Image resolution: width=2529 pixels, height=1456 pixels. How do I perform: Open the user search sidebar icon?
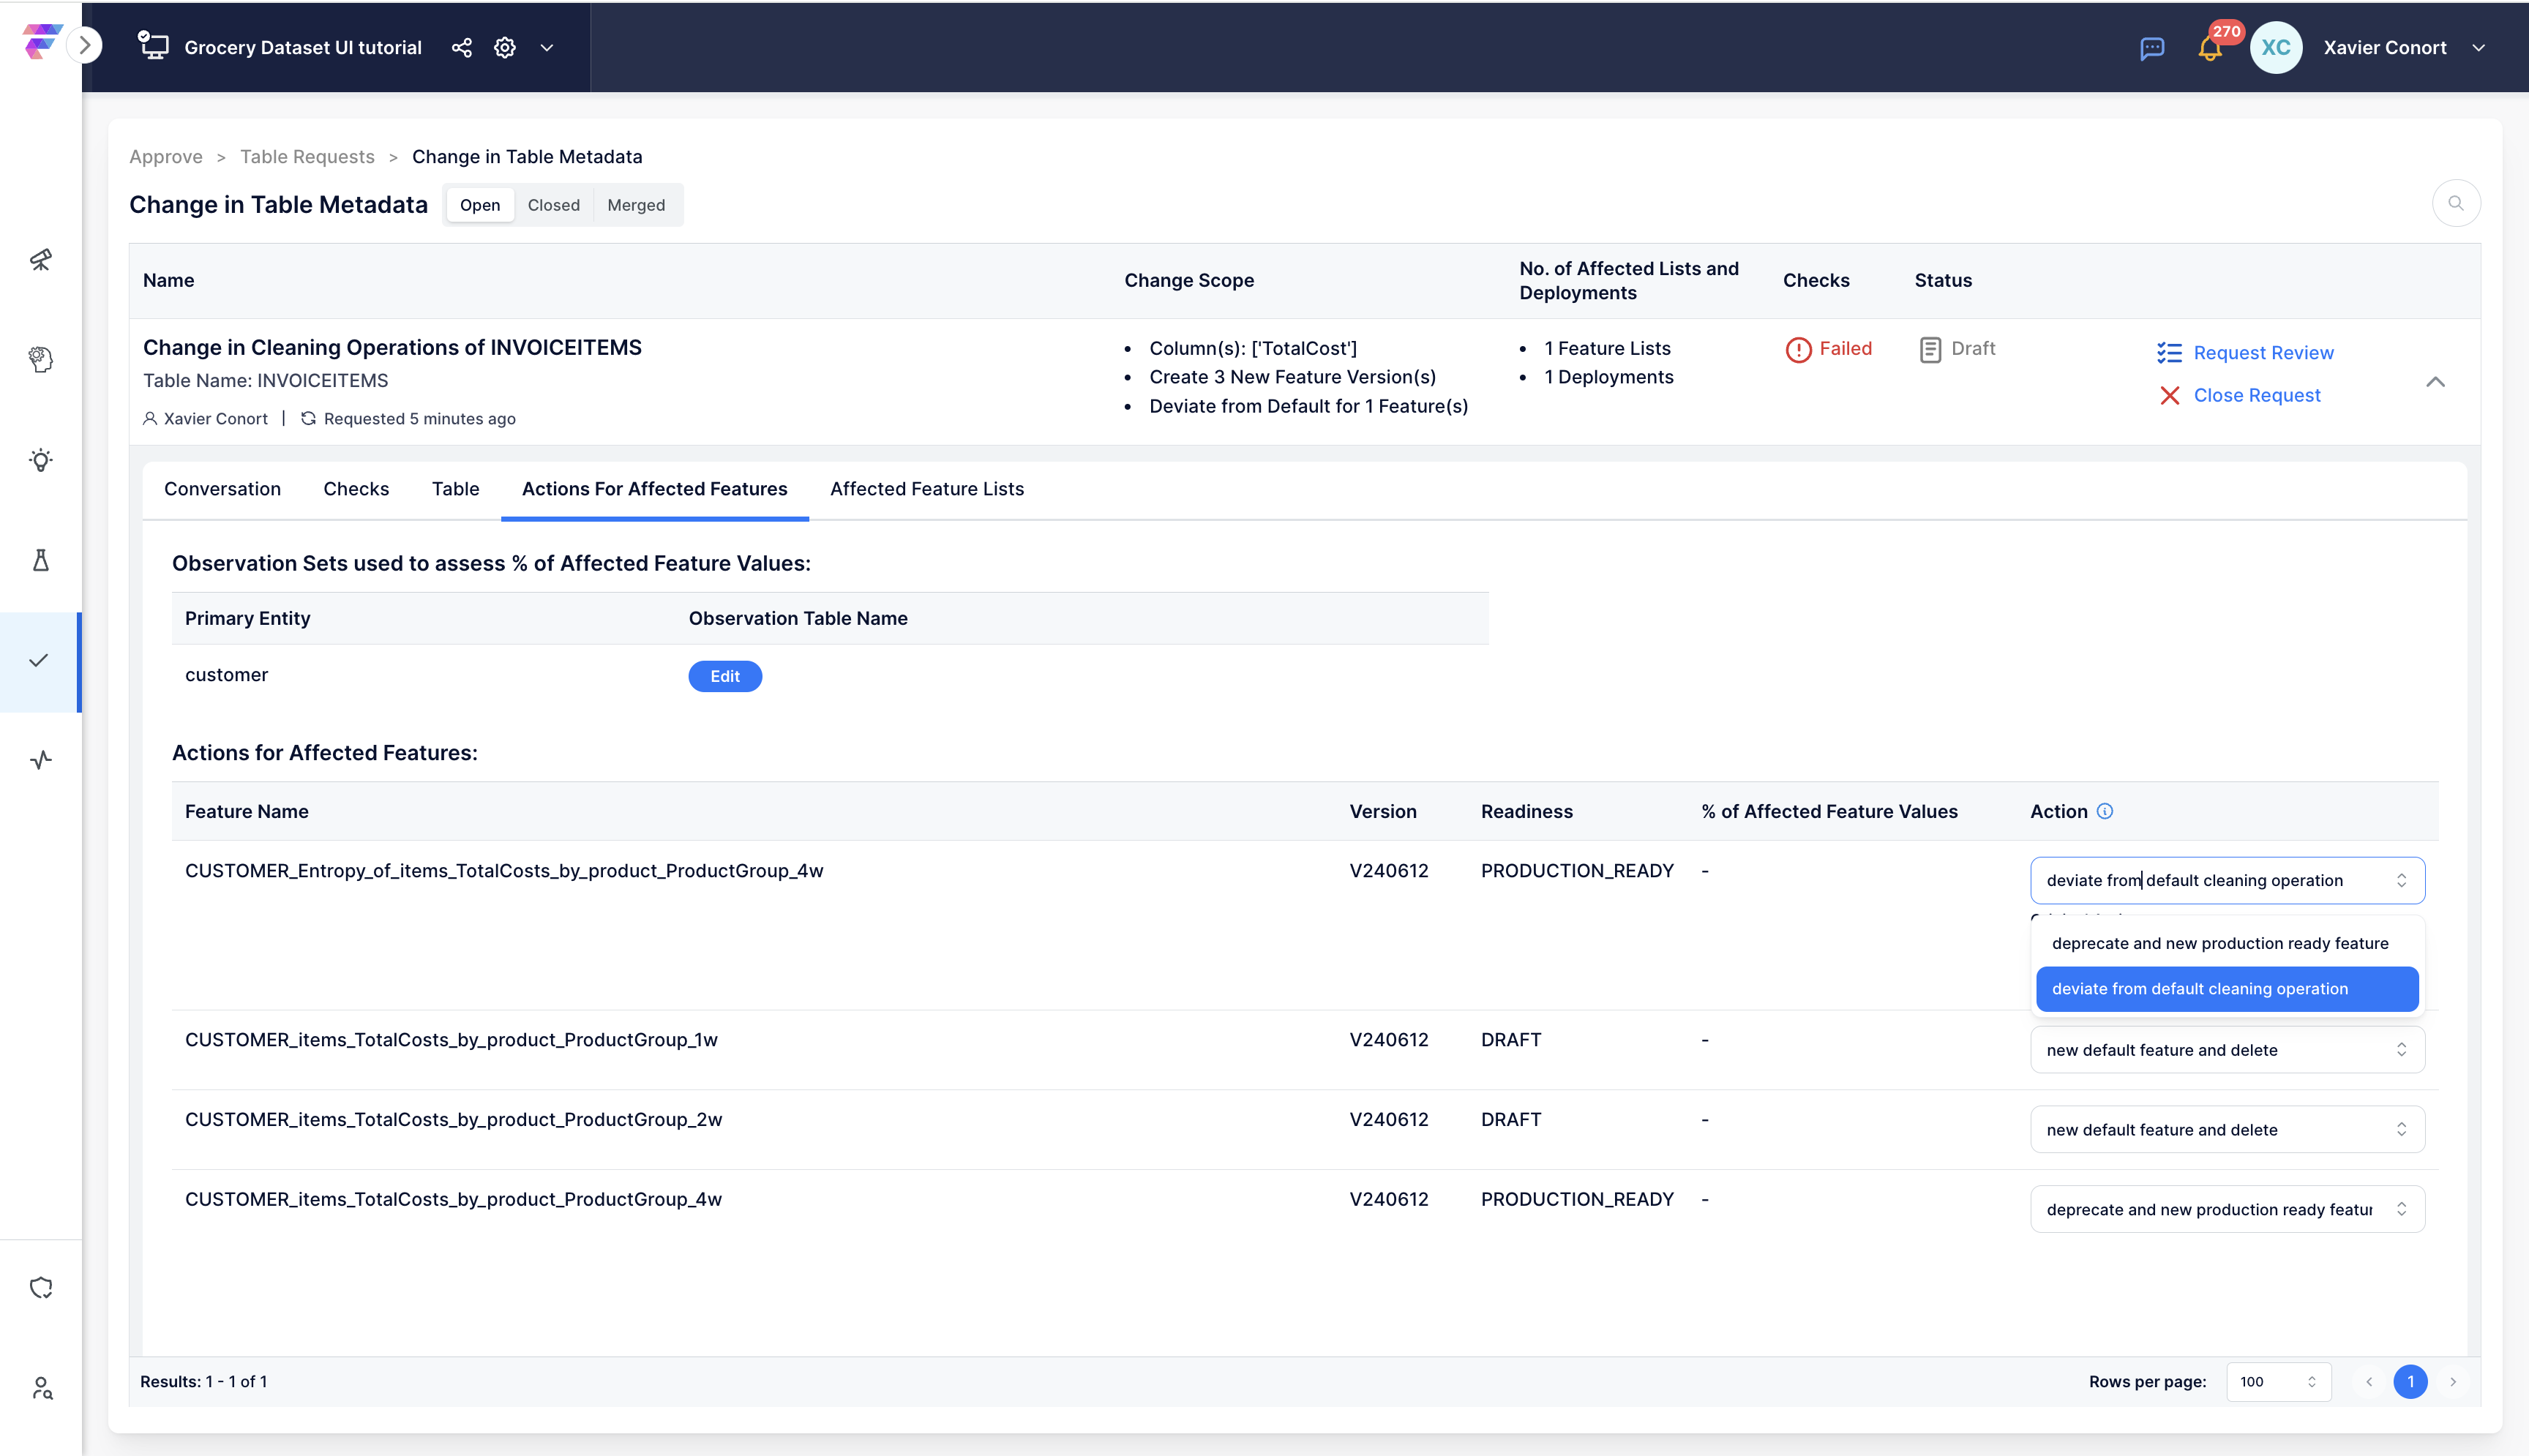tap(41, 1388)
